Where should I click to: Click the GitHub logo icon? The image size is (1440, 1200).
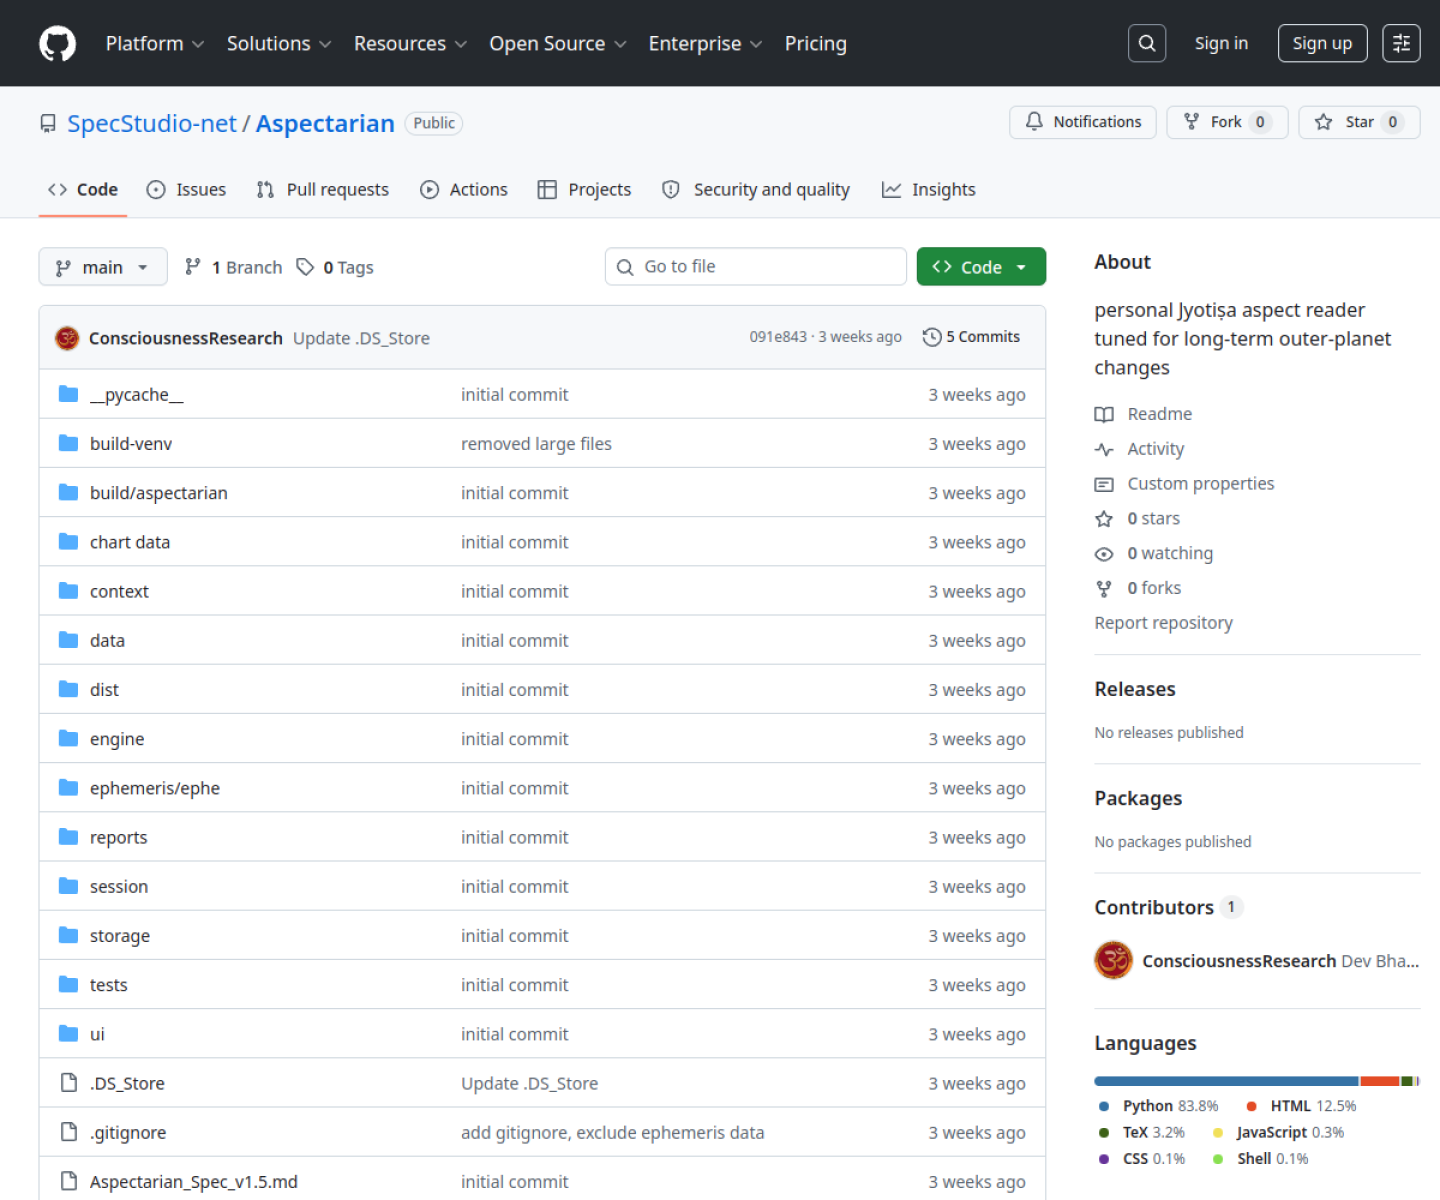click(57, 43)
